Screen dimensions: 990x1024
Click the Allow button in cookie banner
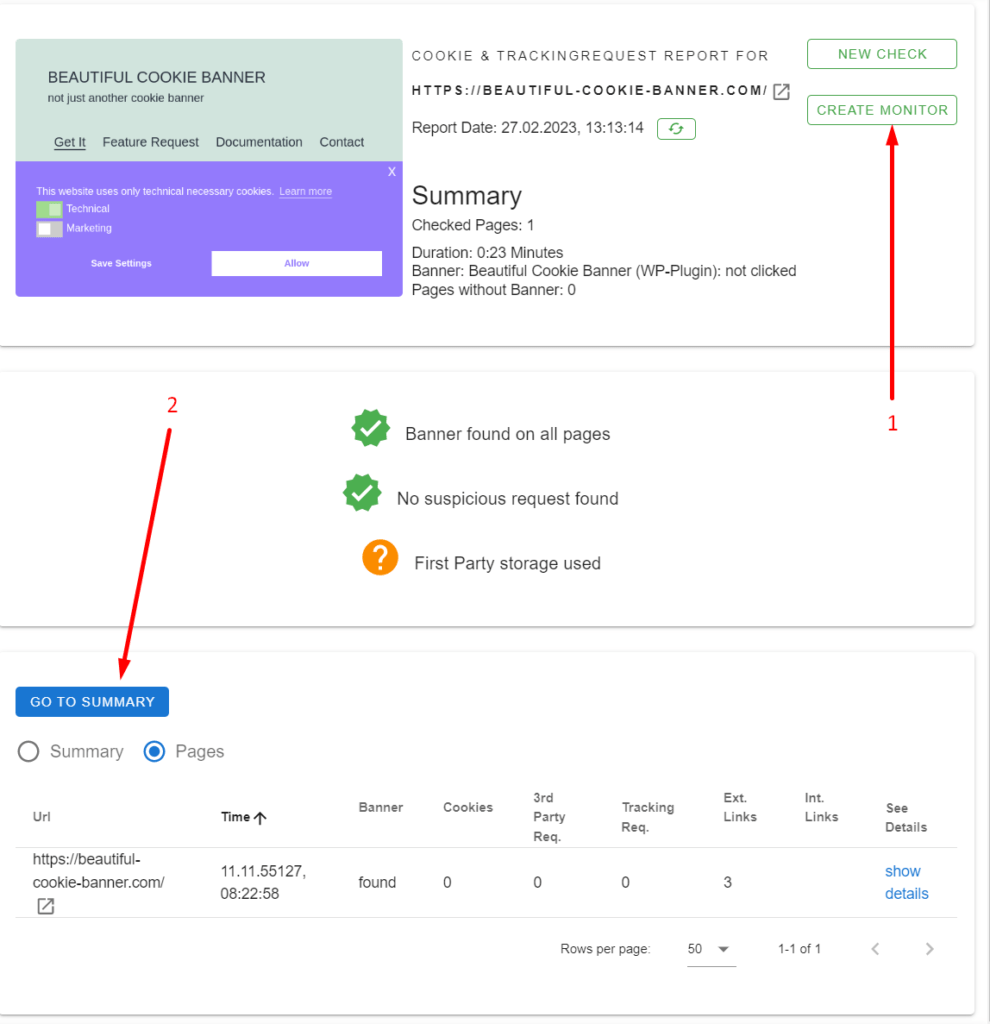[x=296, y=263]
